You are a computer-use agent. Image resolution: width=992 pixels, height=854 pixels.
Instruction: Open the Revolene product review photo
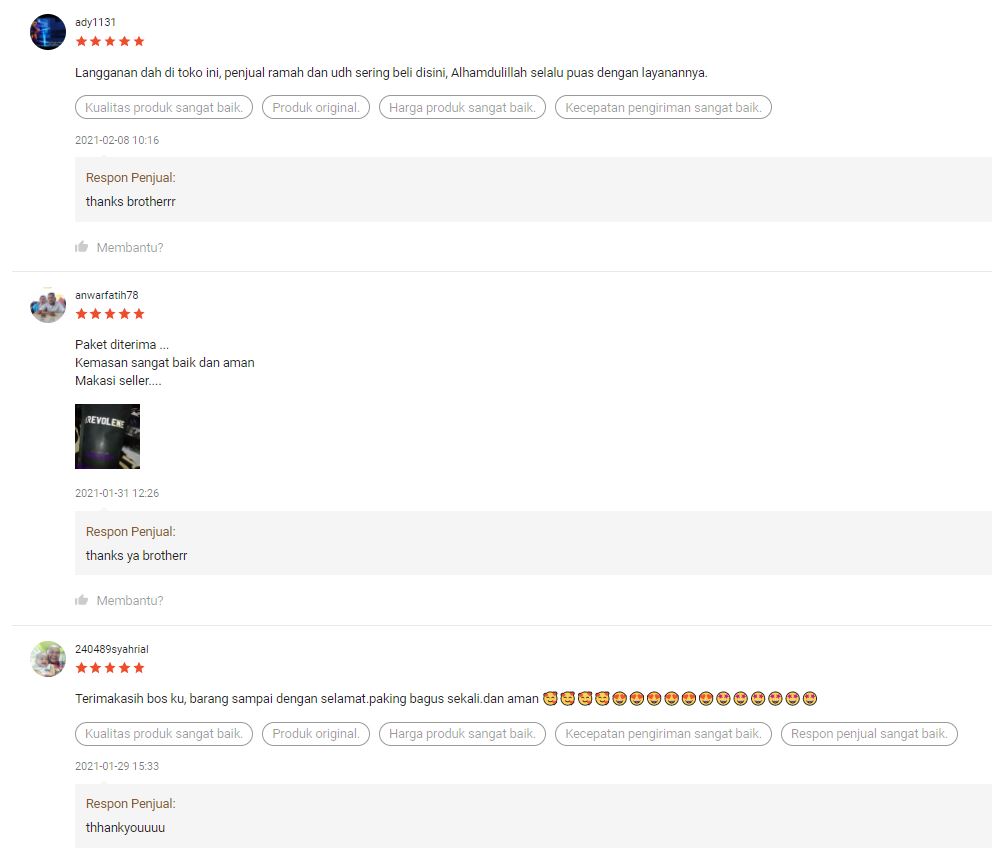108,436
